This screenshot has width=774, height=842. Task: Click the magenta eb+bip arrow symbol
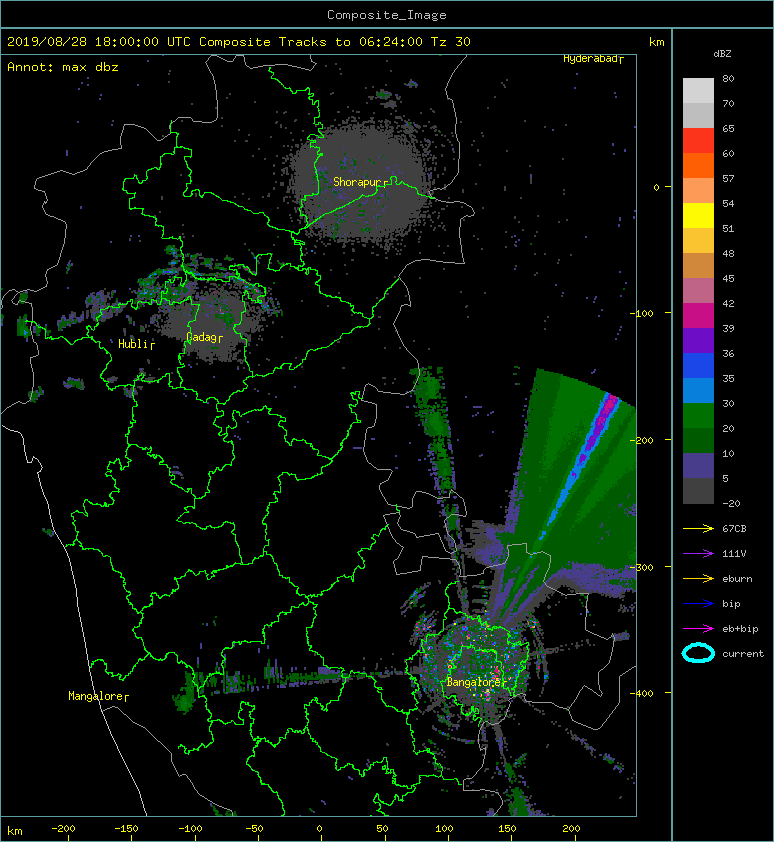tap(698, 628)
